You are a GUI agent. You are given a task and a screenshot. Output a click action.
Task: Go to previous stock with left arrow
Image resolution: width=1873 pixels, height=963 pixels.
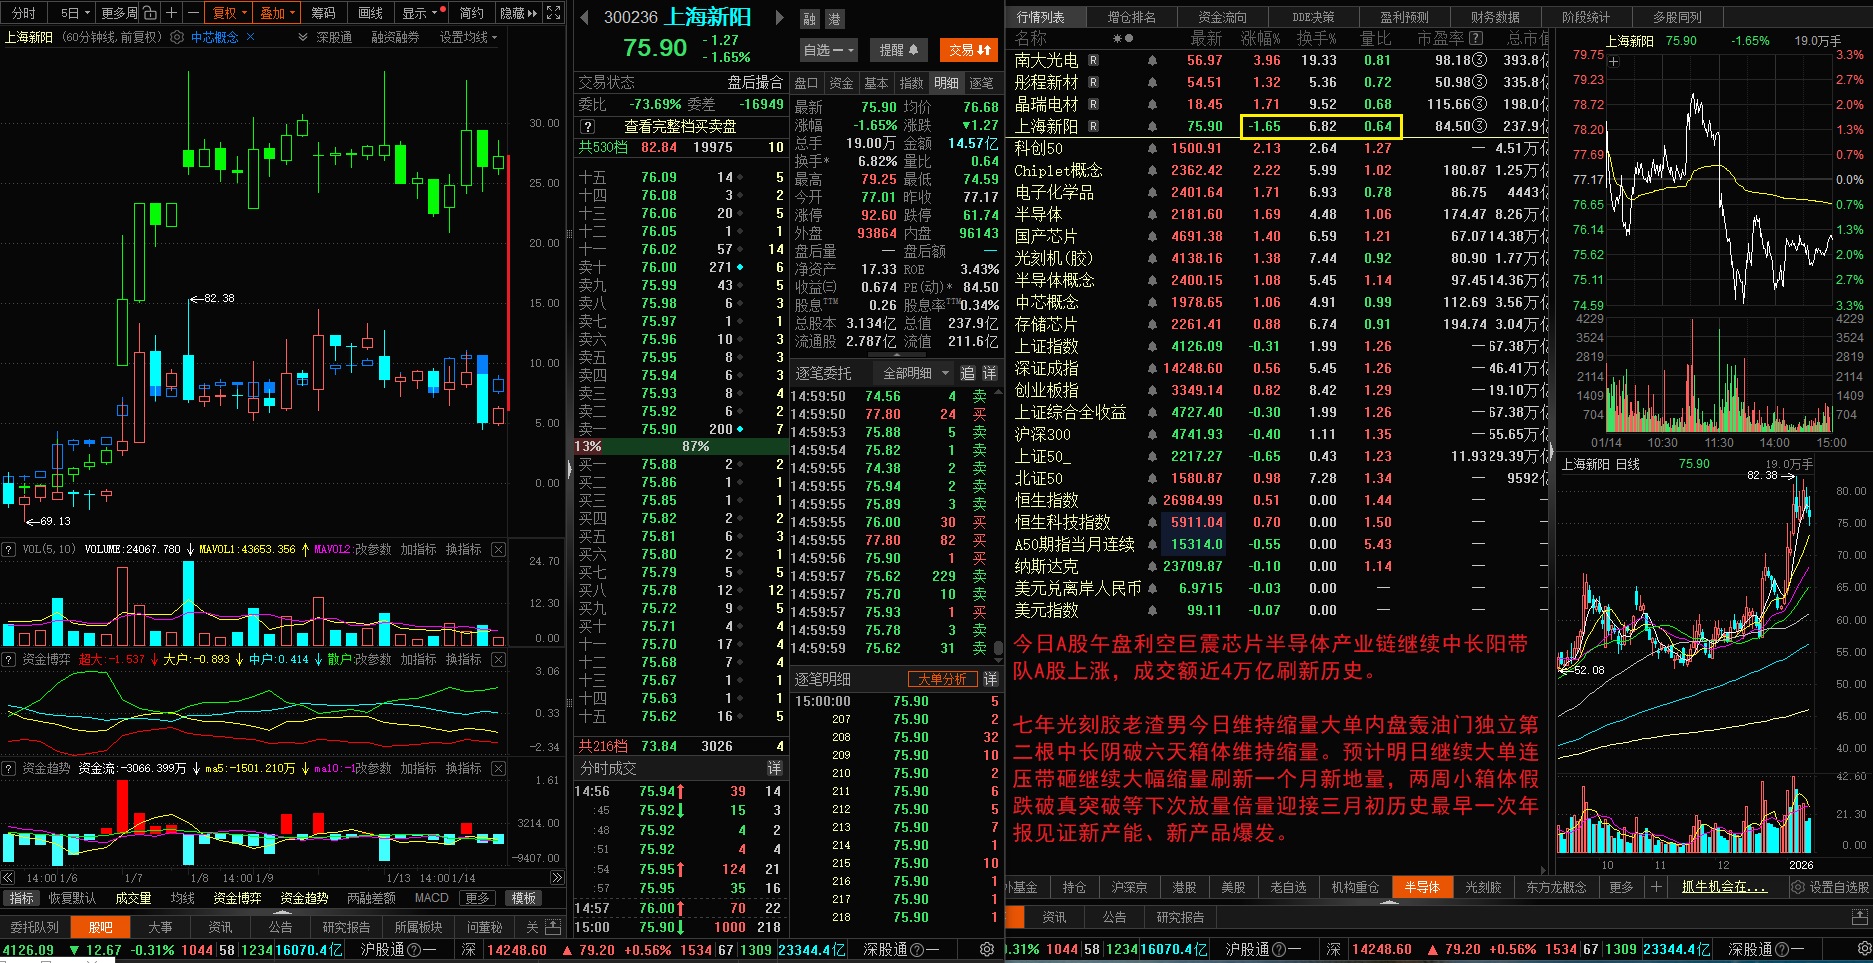[x=583, y=17]
